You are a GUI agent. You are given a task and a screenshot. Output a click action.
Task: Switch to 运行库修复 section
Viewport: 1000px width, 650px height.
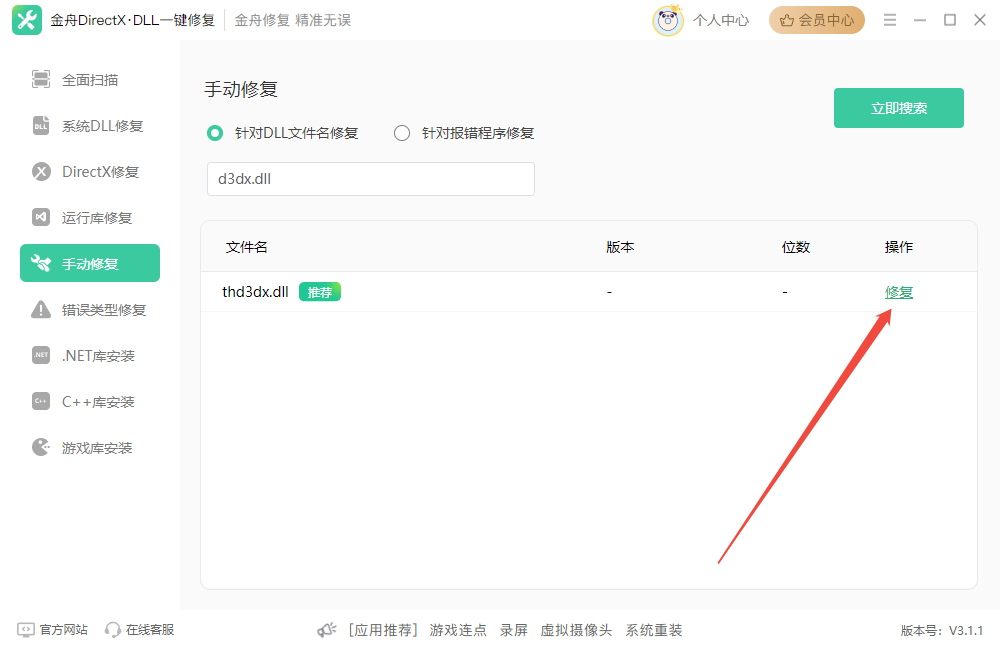pyautogui.click(x=90, y=218)
